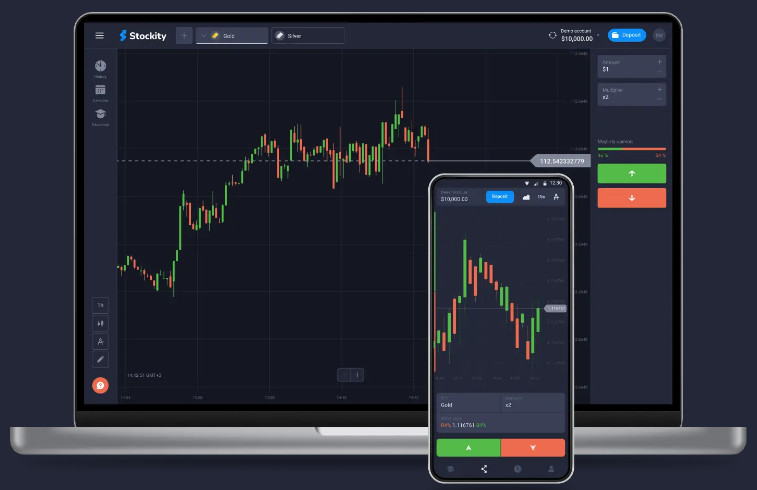This screenshot has width=757, height=490.
Task: Open the Calendar sidebar panel
Action: click(100, 93)
